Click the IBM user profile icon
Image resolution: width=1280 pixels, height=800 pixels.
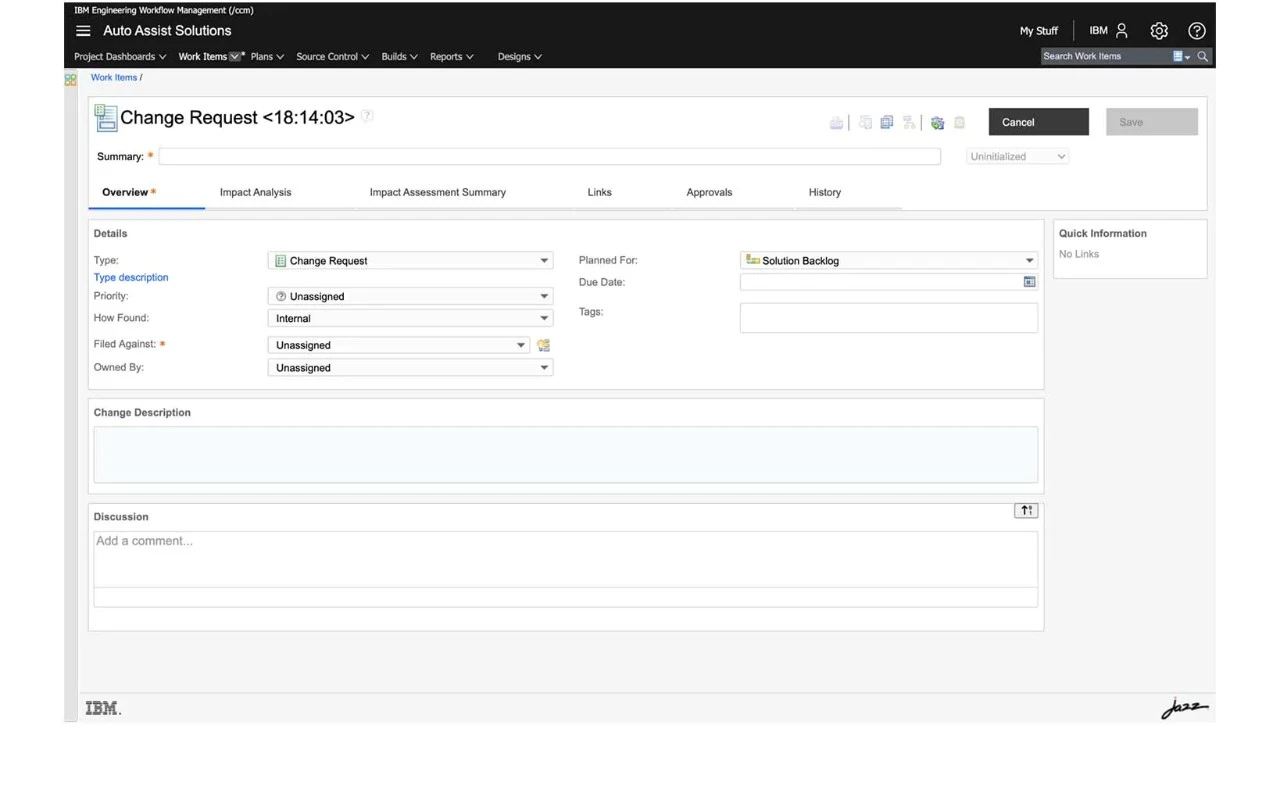[1122, 31]
